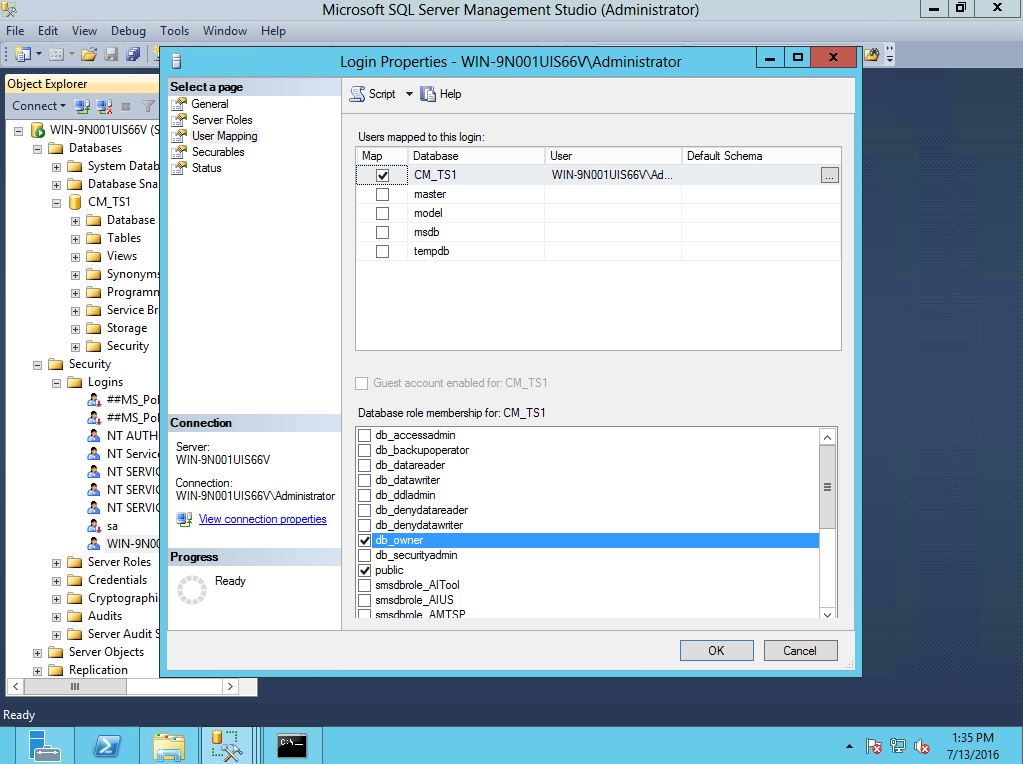Screen dimensions: 1023x764
Task: Expand the Server Objects node
Action: [38, 653]
